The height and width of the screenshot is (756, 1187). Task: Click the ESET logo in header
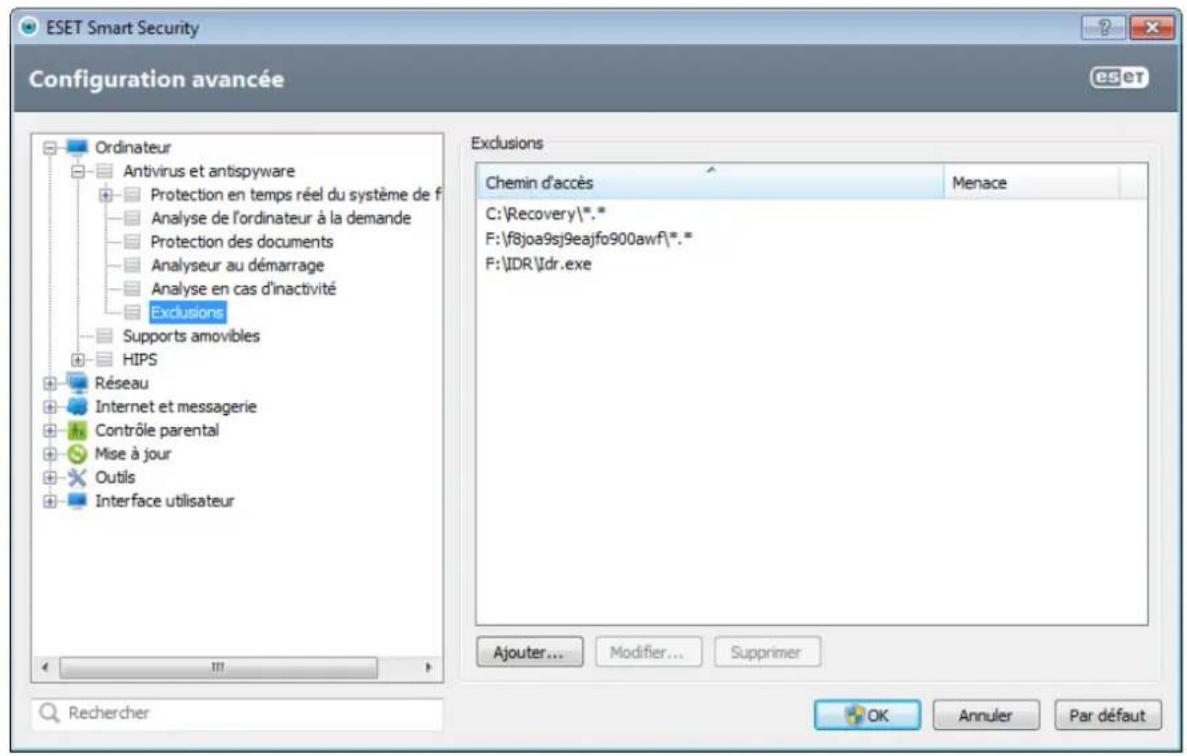tap(1120, 77)
